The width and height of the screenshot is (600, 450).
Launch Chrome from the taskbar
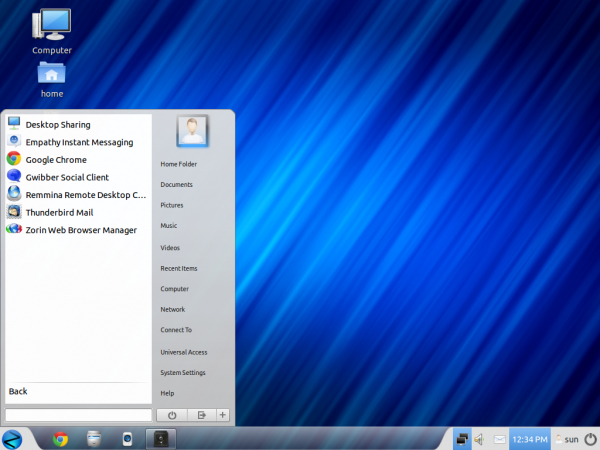tap(60, 439)
